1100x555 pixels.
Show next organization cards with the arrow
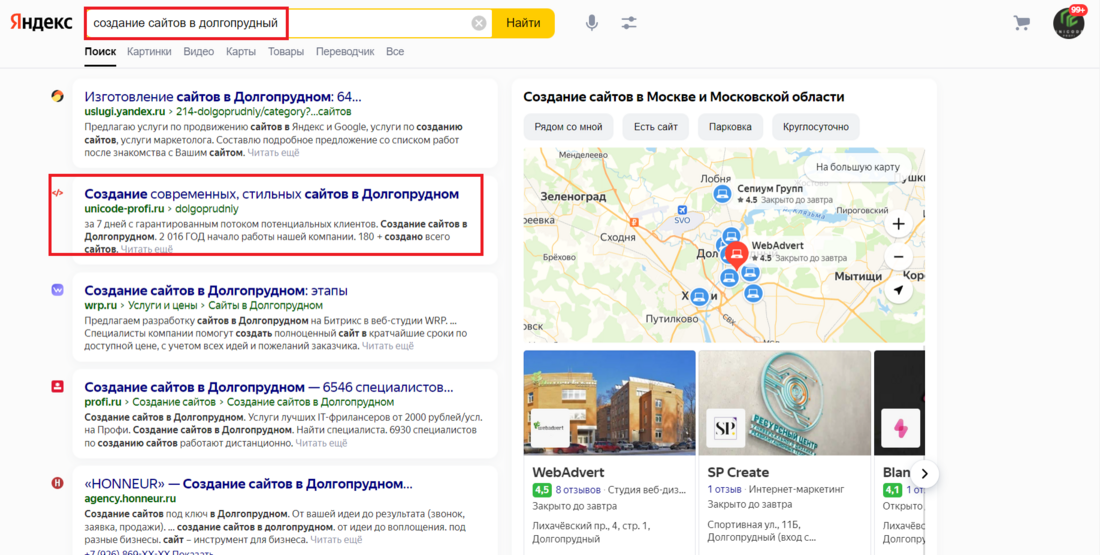(x=925, y=474)
